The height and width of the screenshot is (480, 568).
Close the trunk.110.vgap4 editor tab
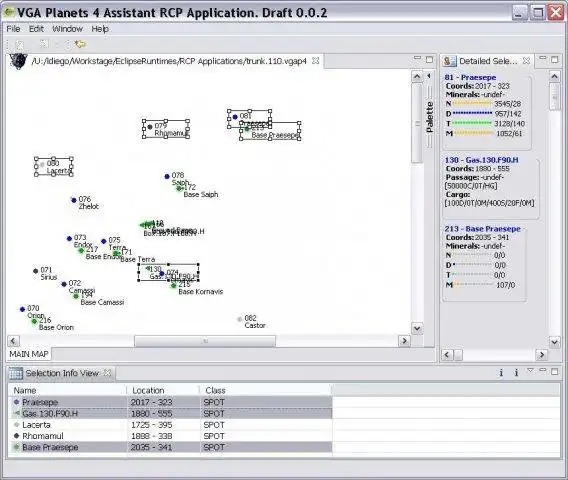point(316,61)
